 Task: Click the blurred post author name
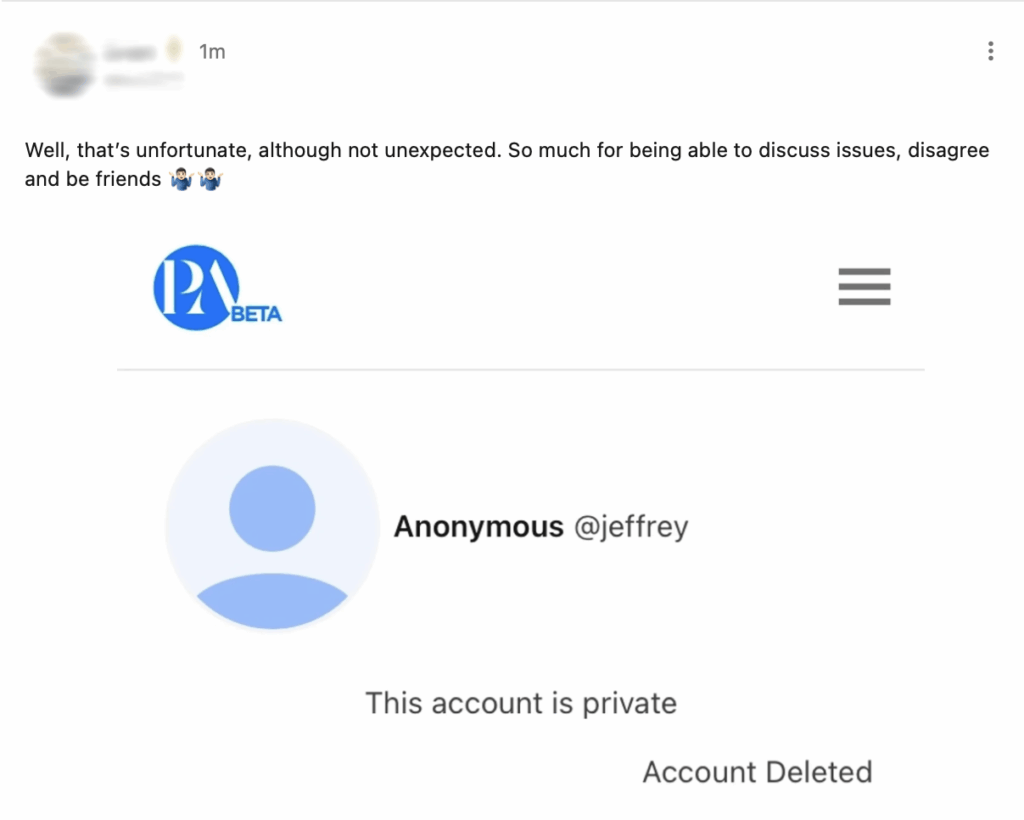coord(129,52)
